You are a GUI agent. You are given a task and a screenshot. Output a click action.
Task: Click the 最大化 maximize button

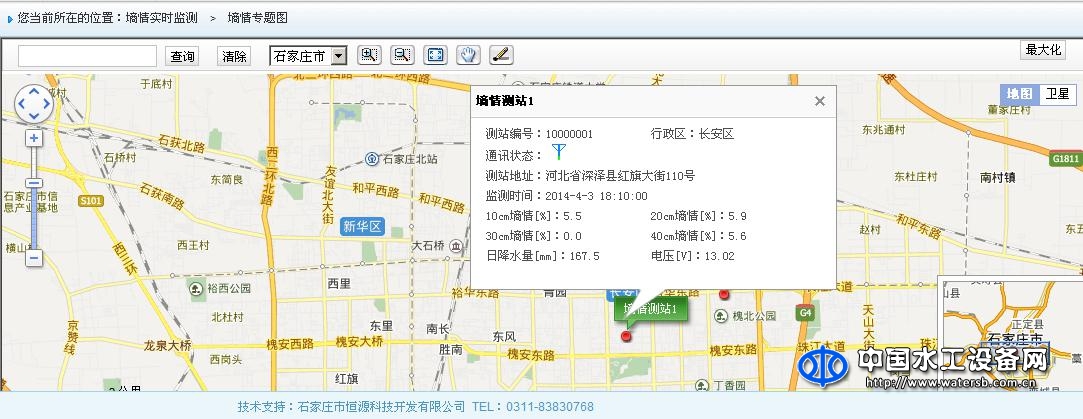(1042, 50)
